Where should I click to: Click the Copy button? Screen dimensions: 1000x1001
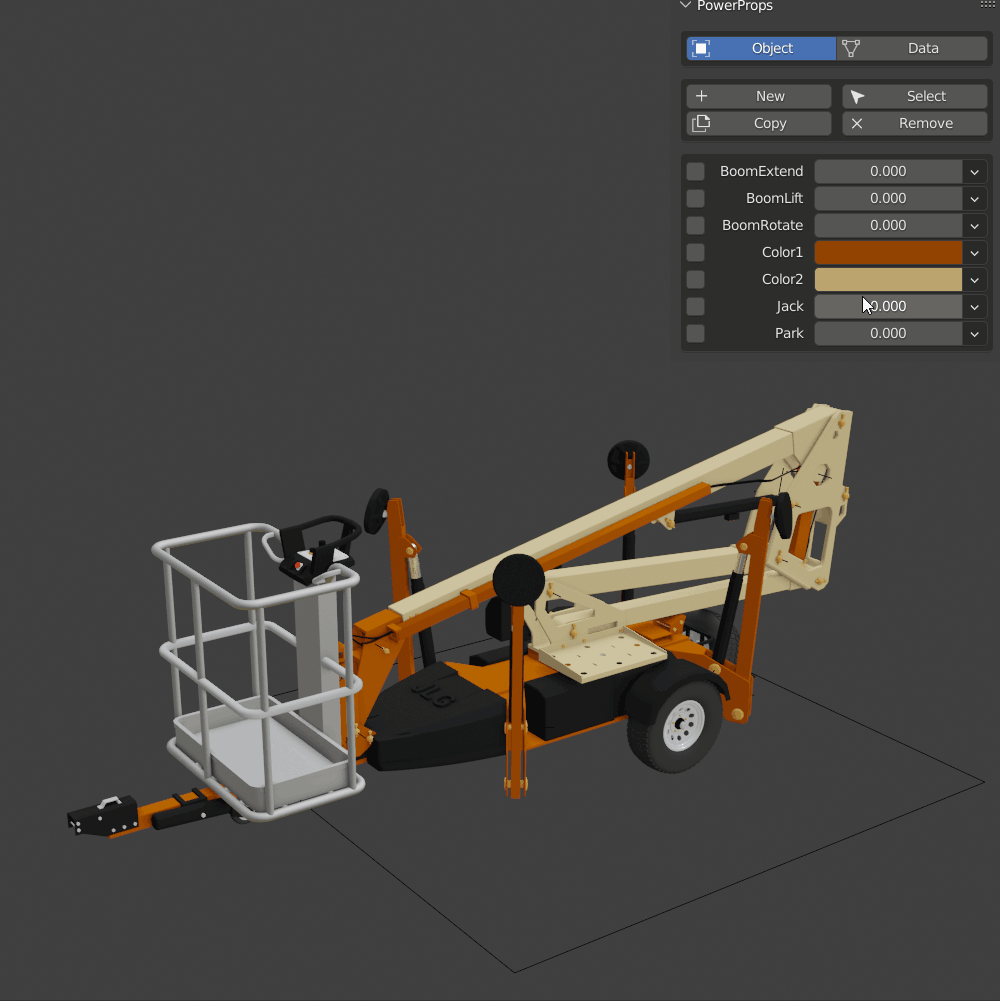click(759, 123)
